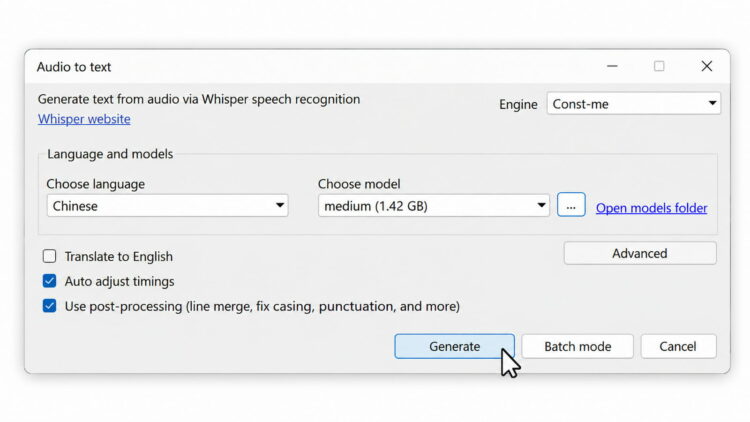The width and height of the screenshot is (750, 422).
Task: Minimize the Audio to text window
Action: point(612,66)
